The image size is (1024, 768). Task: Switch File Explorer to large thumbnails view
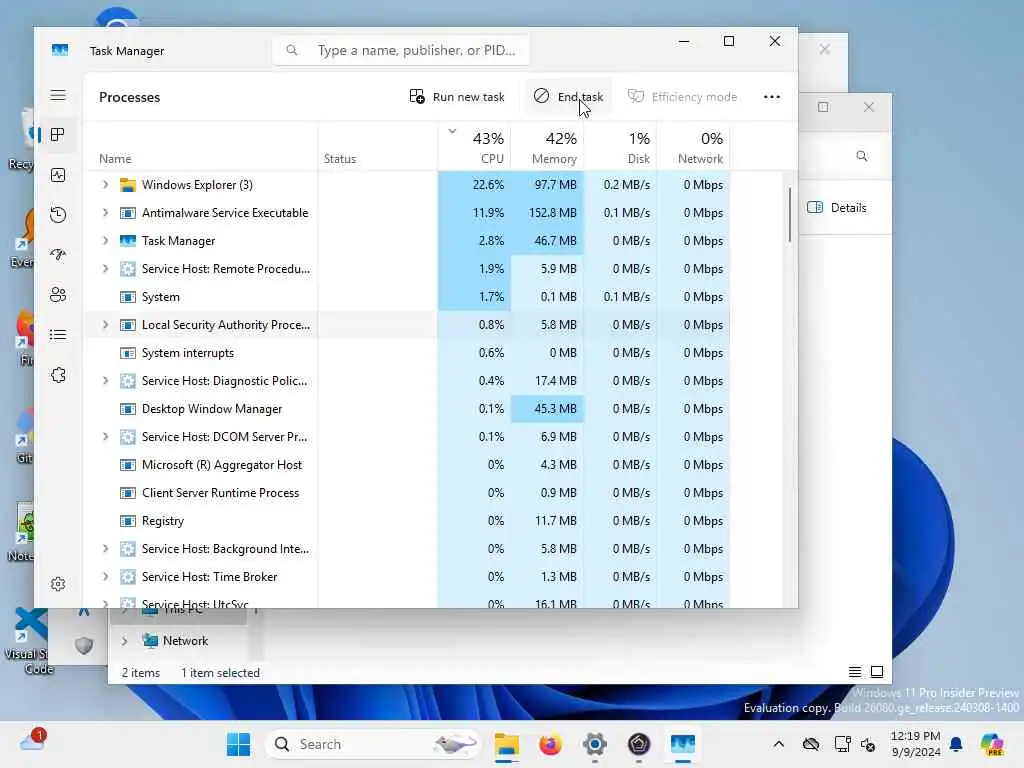877,672
